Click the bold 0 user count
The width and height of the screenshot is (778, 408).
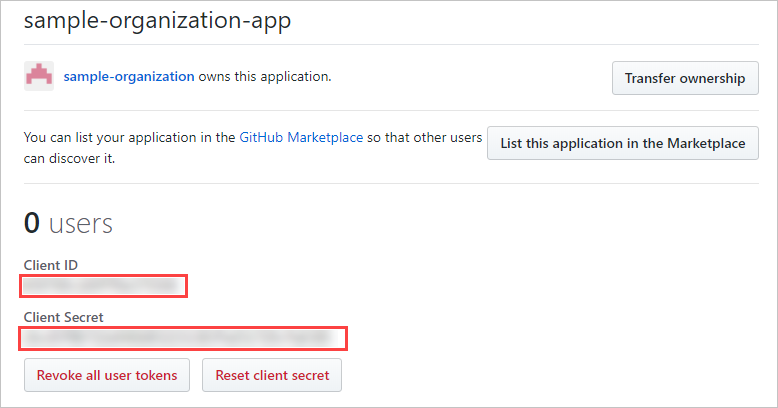click(32, 223)
